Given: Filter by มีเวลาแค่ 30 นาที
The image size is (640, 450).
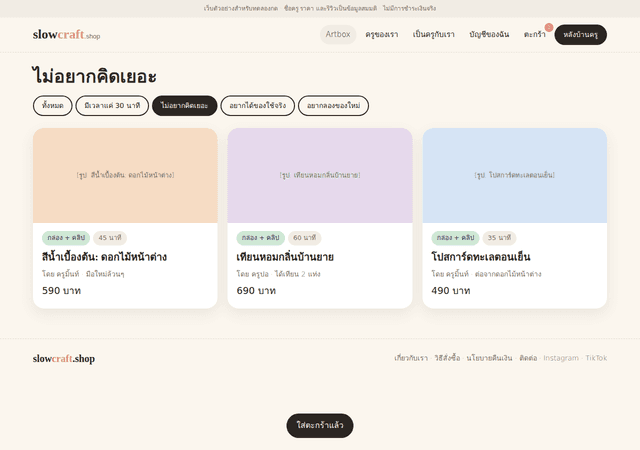Looking at the screenshot, I should tap(112, 106).
